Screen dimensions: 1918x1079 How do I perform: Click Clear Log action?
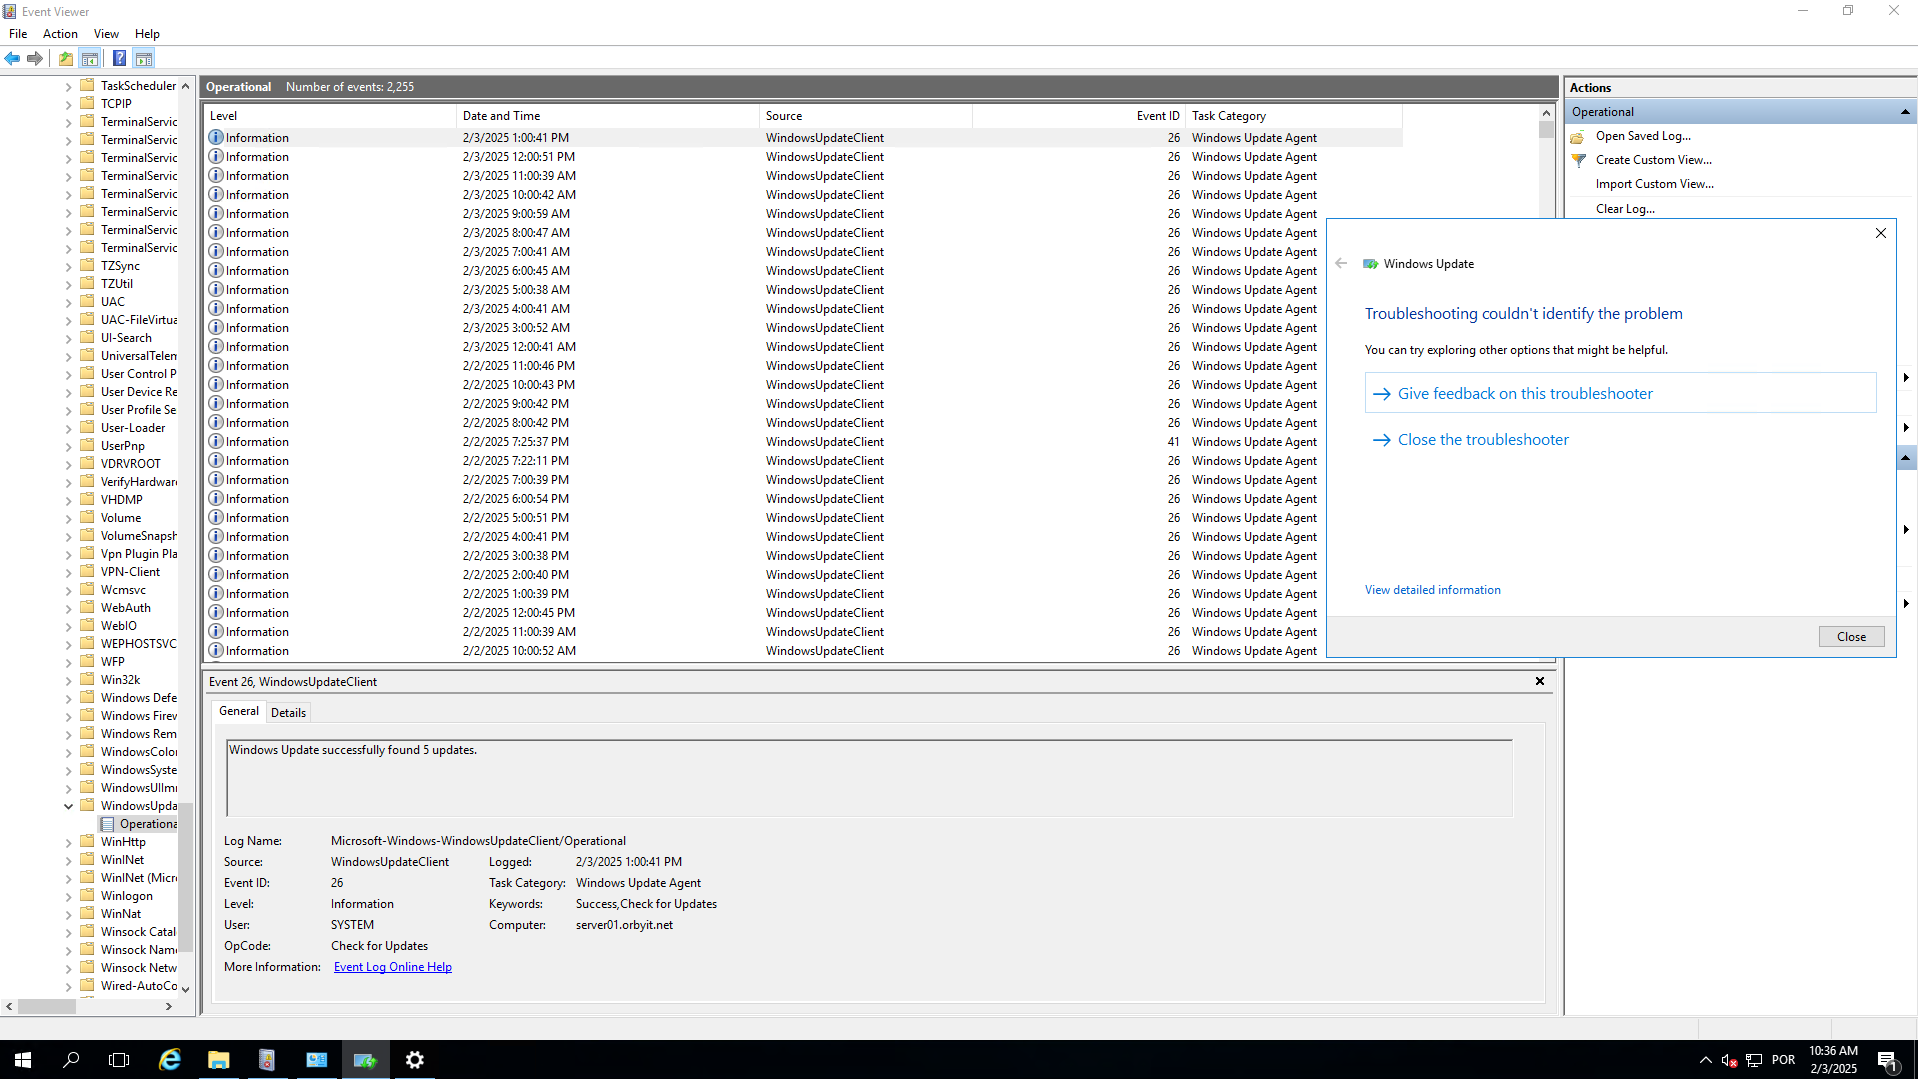click(1625, 209)
